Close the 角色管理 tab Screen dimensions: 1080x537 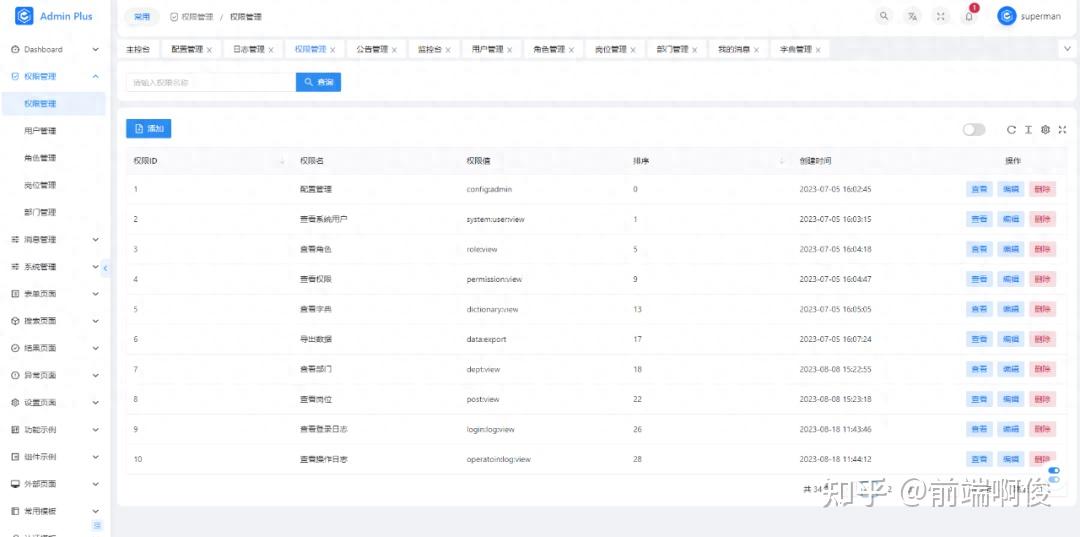571,50
